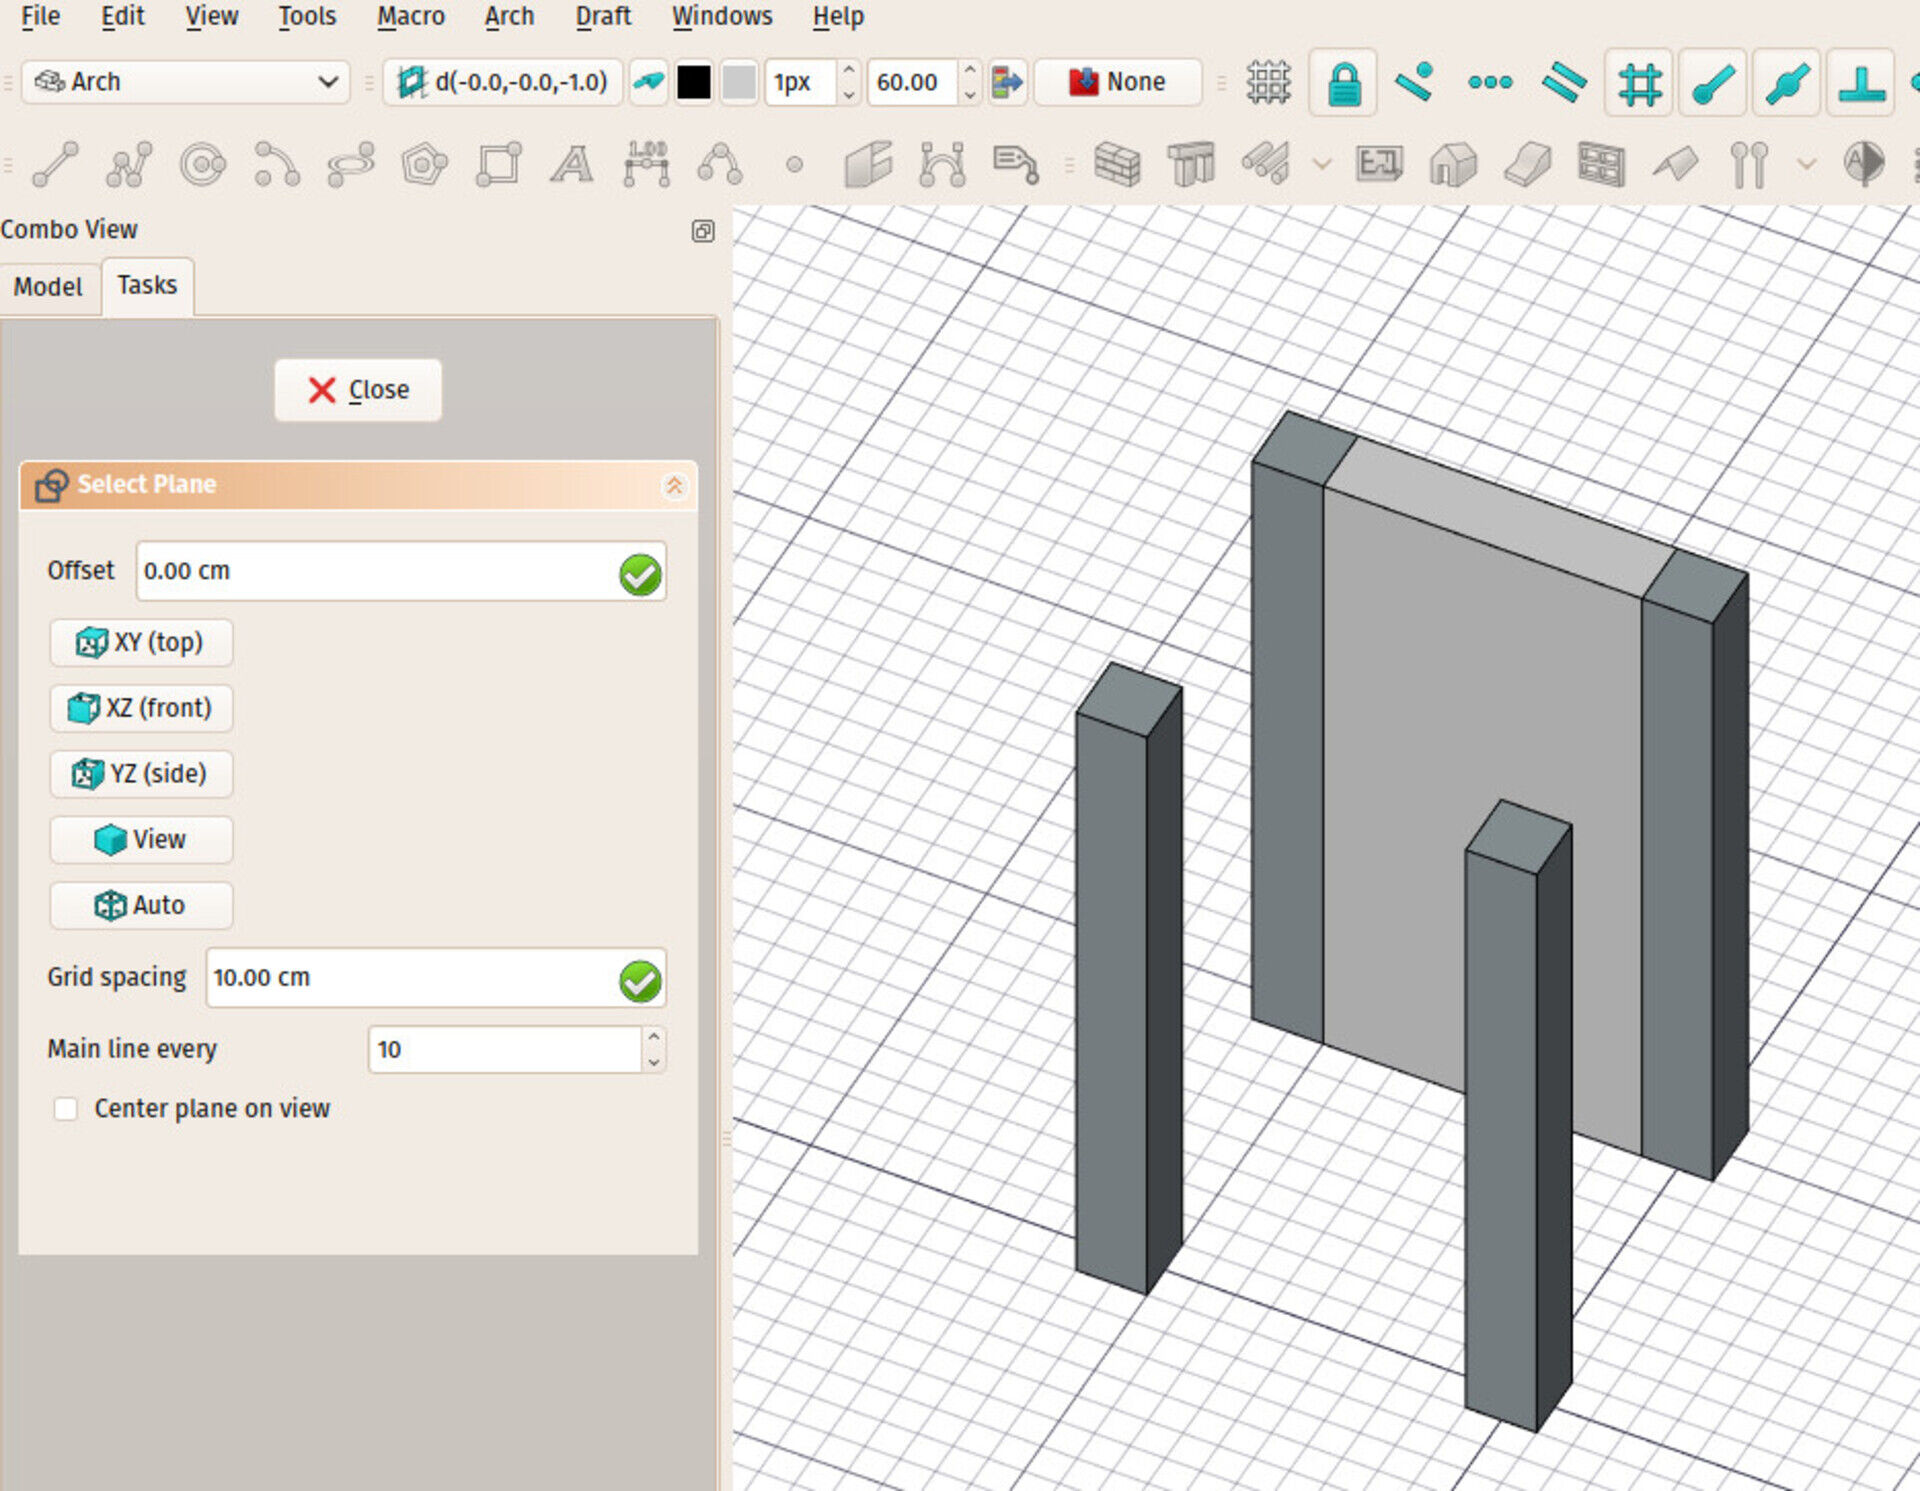
Task: Select the Arch Structure tool
Action: click(1190, 164)
